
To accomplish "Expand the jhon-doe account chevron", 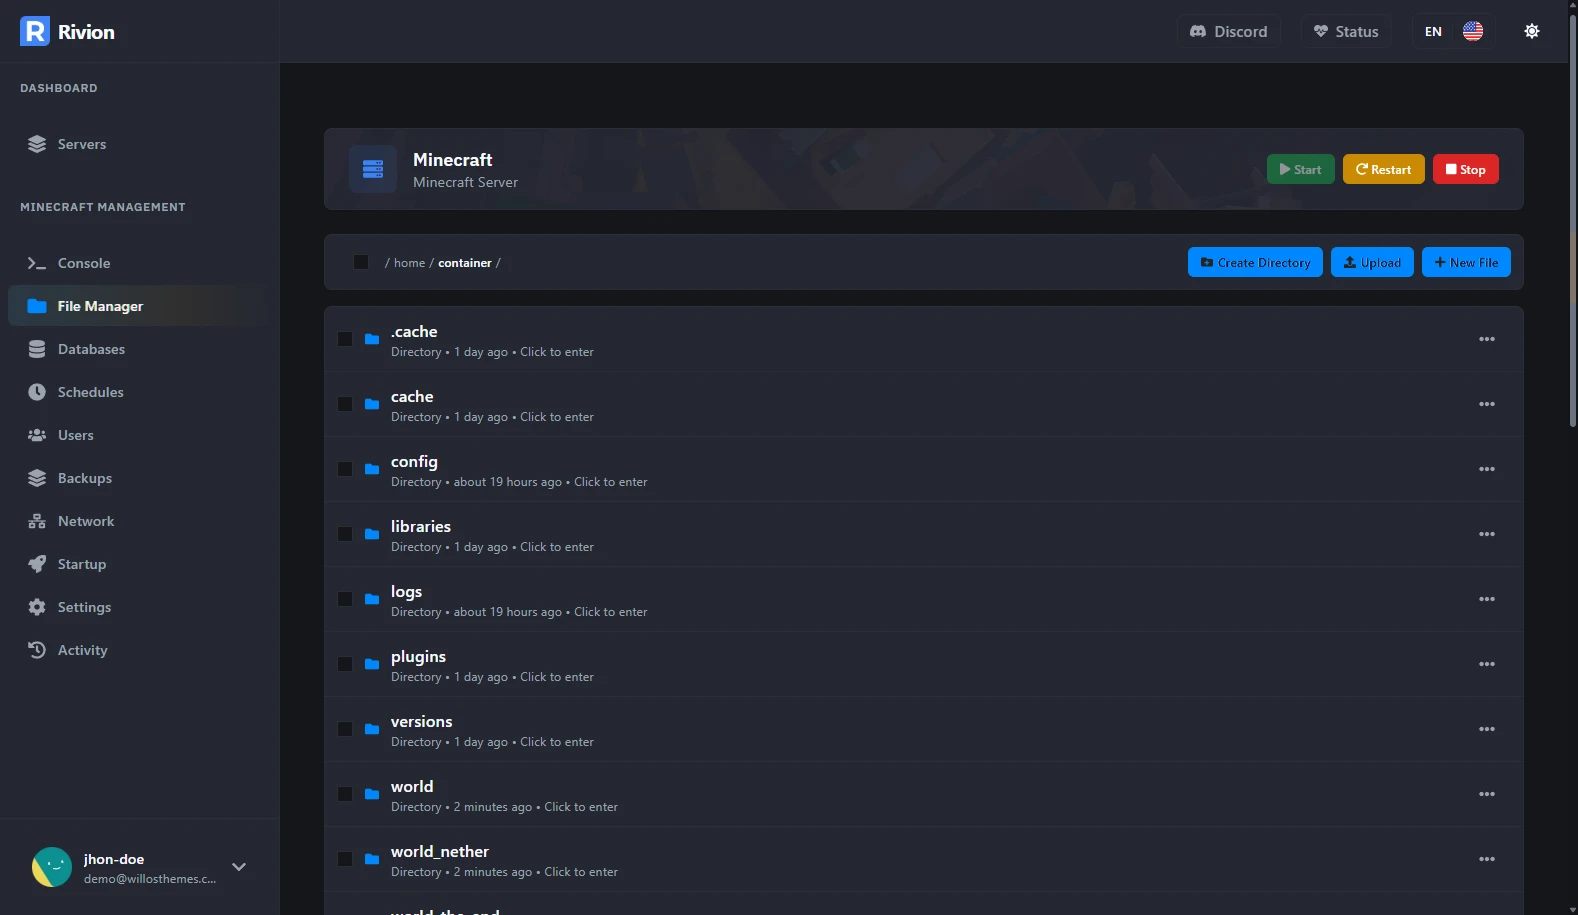I will [239, 867].
